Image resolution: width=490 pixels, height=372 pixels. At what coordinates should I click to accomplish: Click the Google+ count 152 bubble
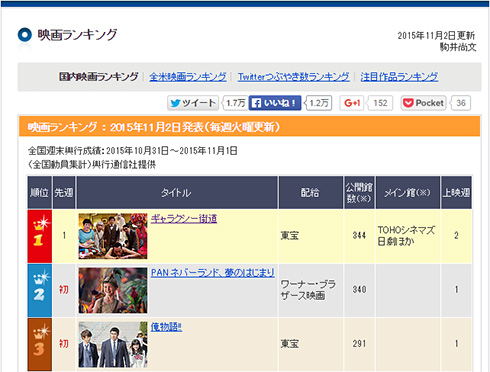[380, 103]
